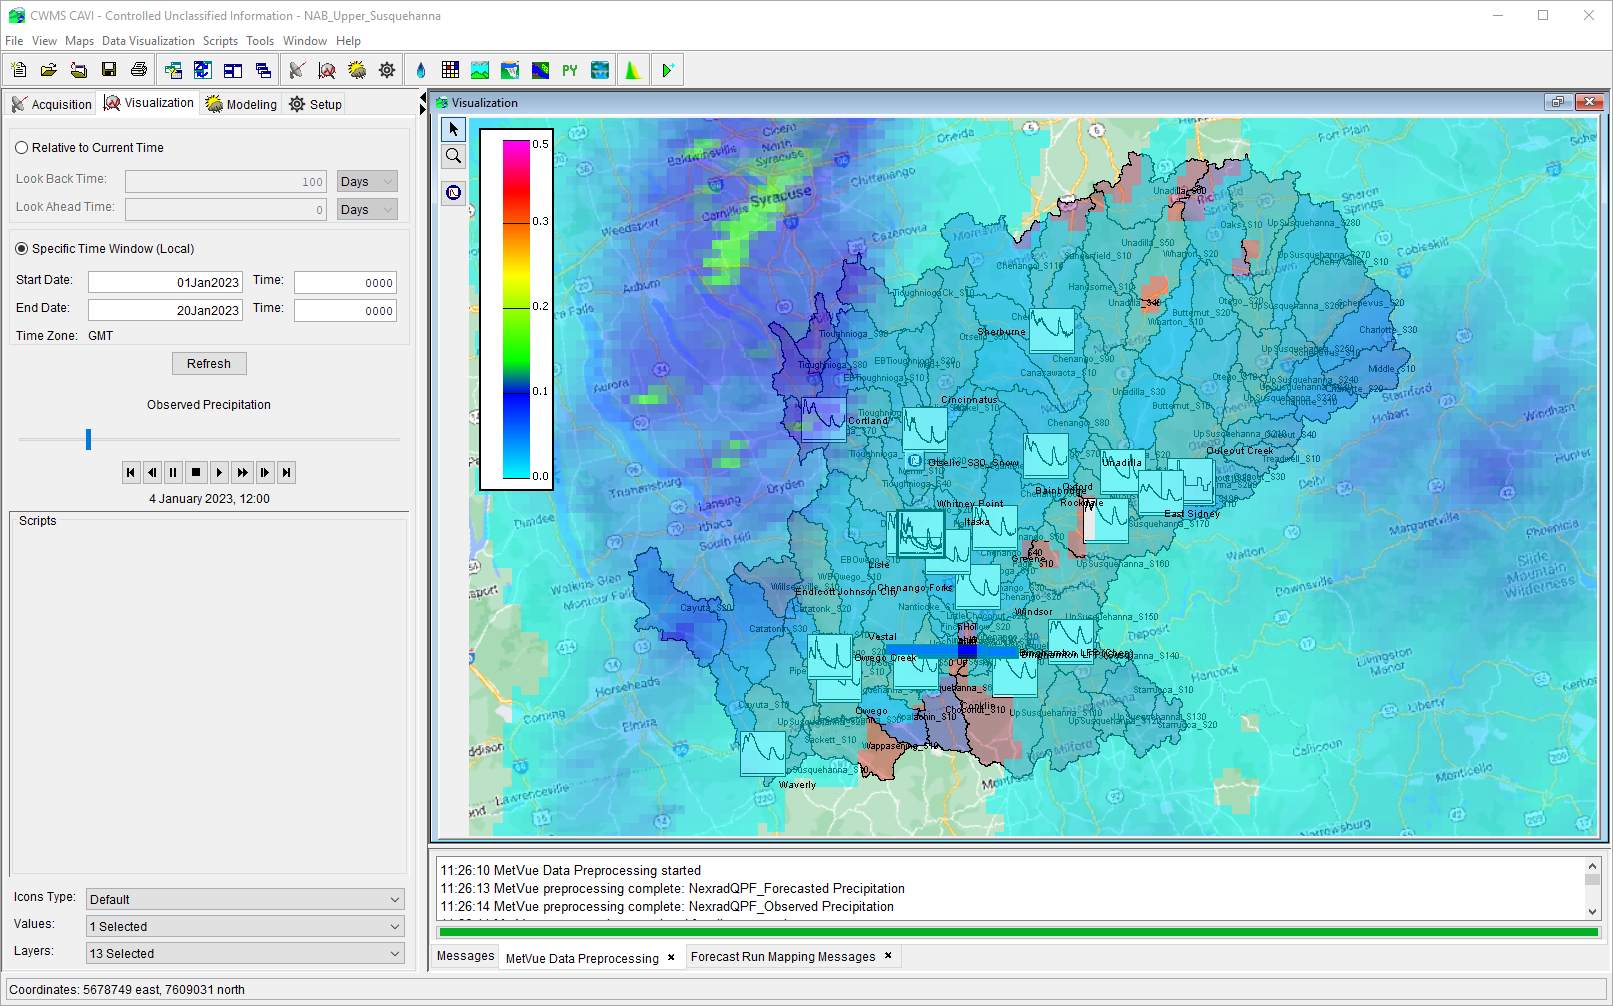
Task: Click the green PY script toolbar icon
Action: coord(570,70)
